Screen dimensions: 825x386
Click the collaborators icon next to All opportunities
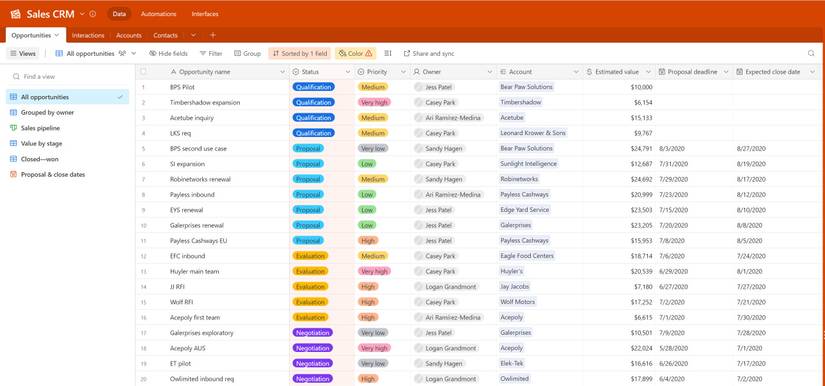click(x=122, y=53)
